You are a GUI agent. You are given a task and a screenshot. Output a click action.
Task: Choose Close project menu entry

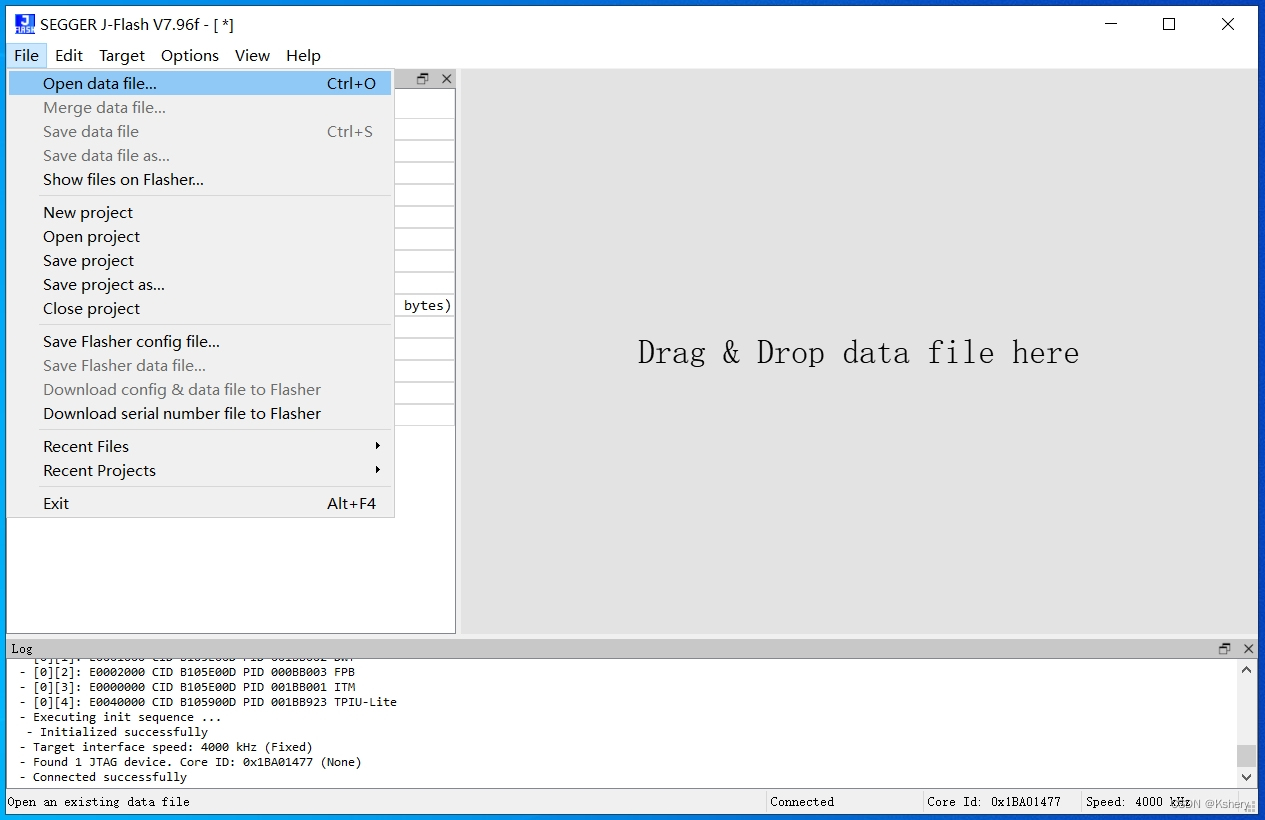(x=200, y=309)
